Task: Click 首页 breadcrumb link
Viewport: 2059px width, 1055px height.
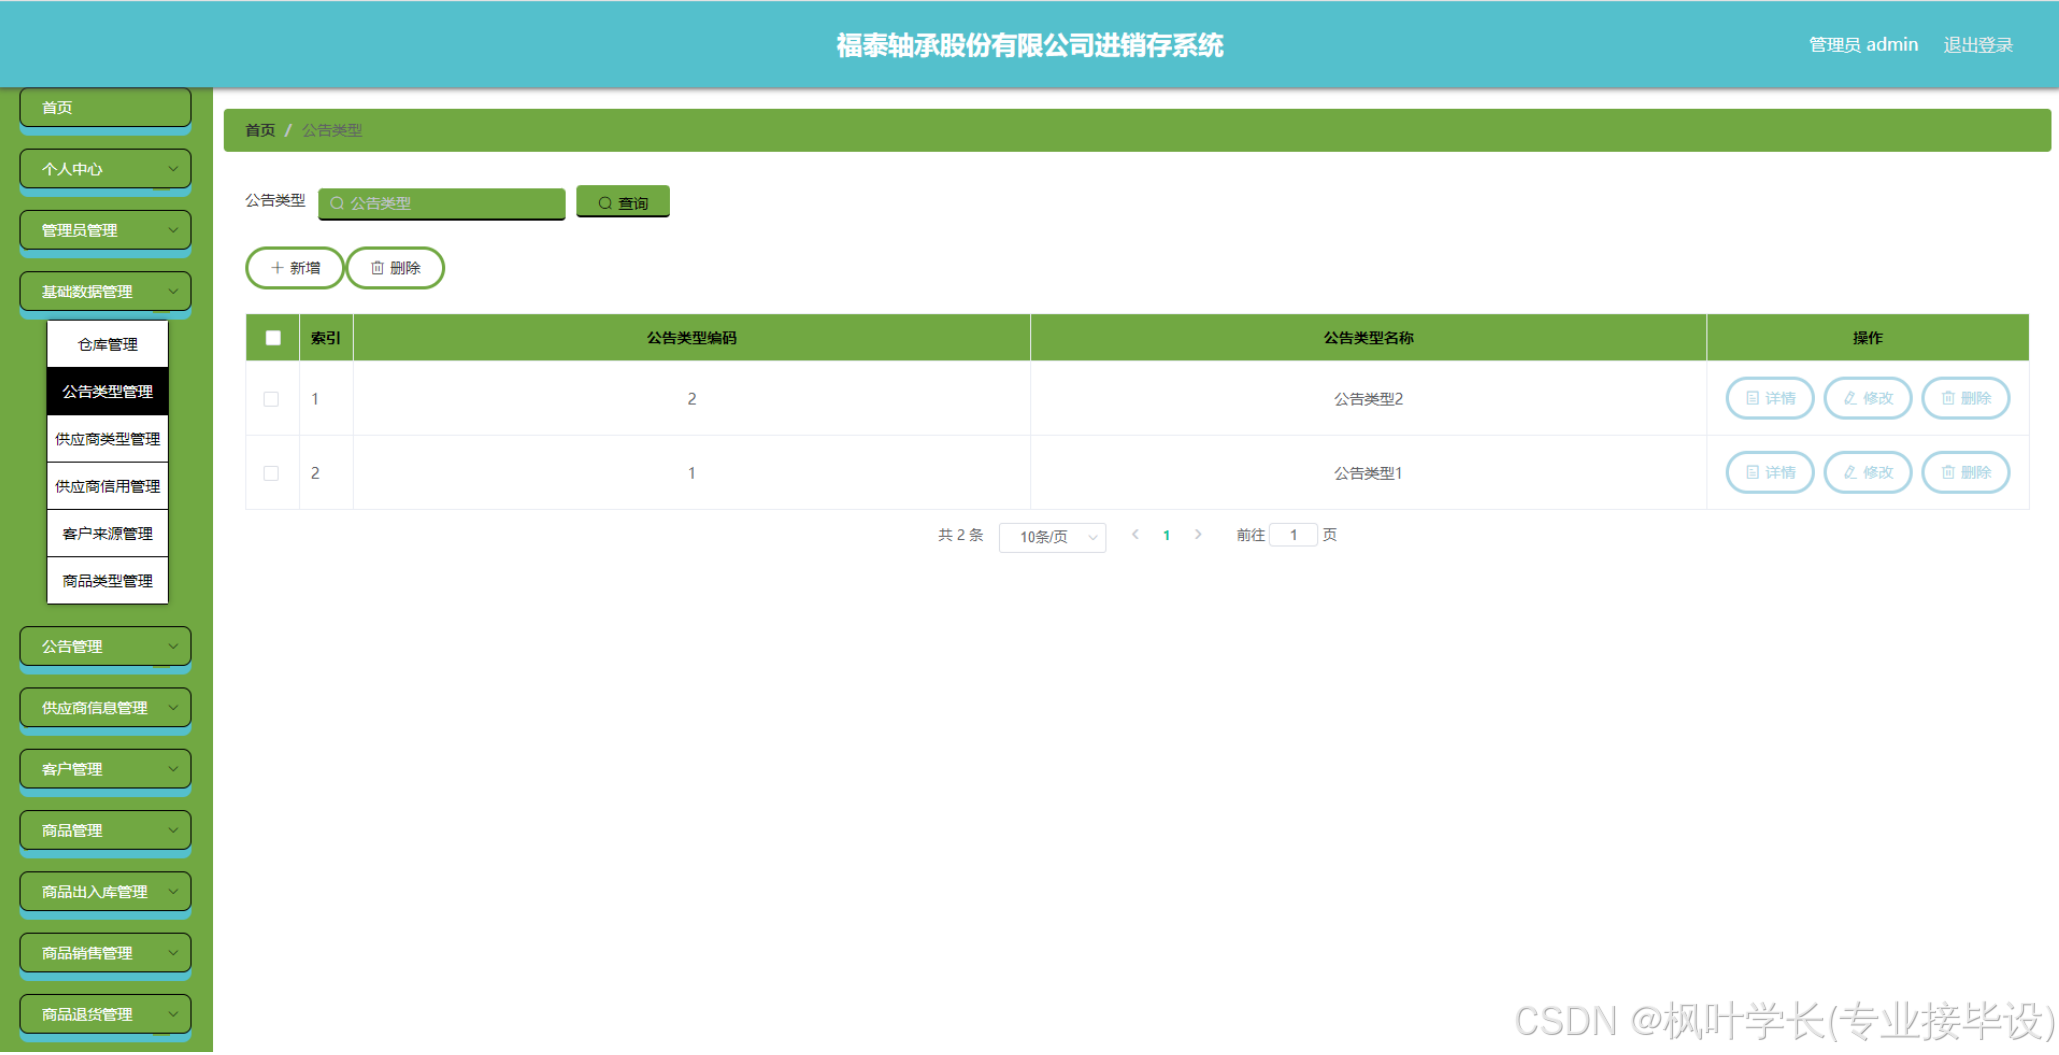Action: (260, 130)
